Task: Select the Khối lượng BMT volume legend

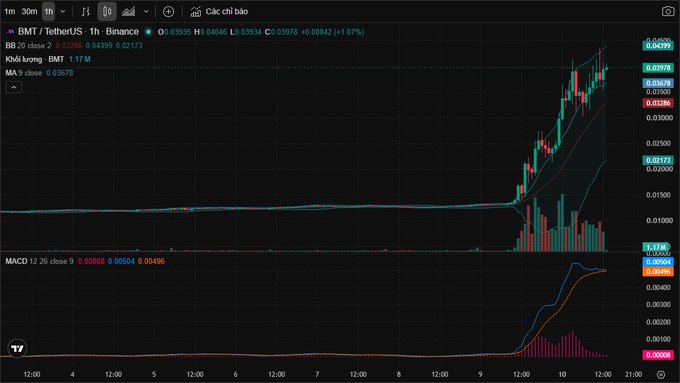Action: (x=35, y=59)
